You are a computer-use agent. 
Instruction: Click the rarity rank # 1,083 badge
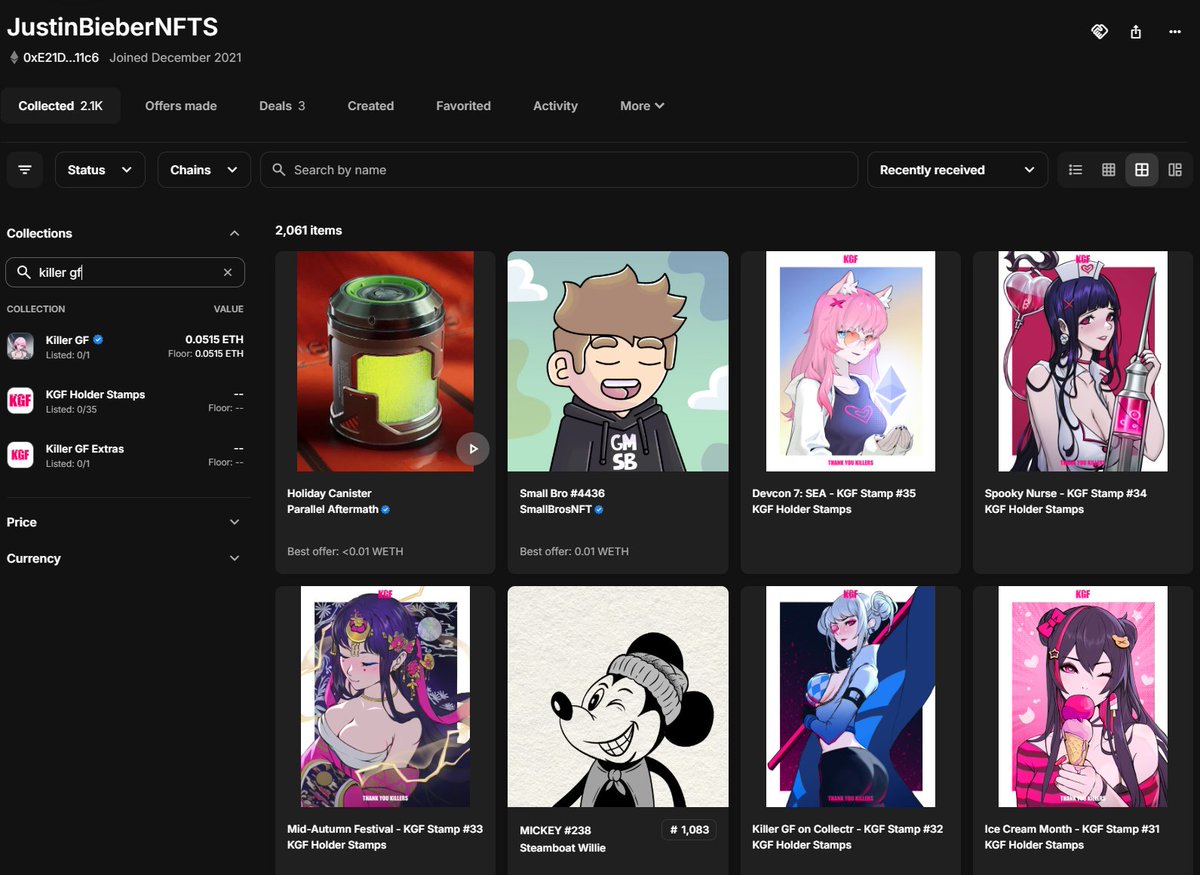pyautogui.click(x=689, y=829)
